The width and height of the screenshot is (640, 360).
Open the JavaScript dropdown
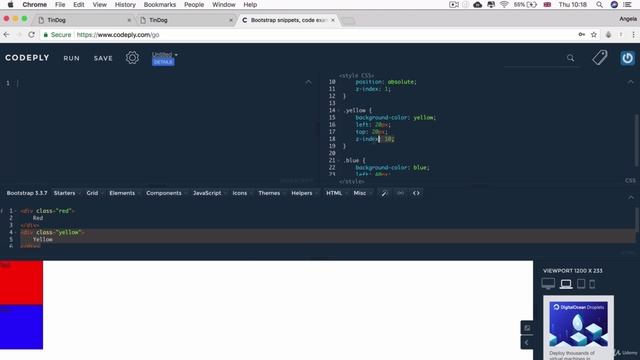coord(209,193)
